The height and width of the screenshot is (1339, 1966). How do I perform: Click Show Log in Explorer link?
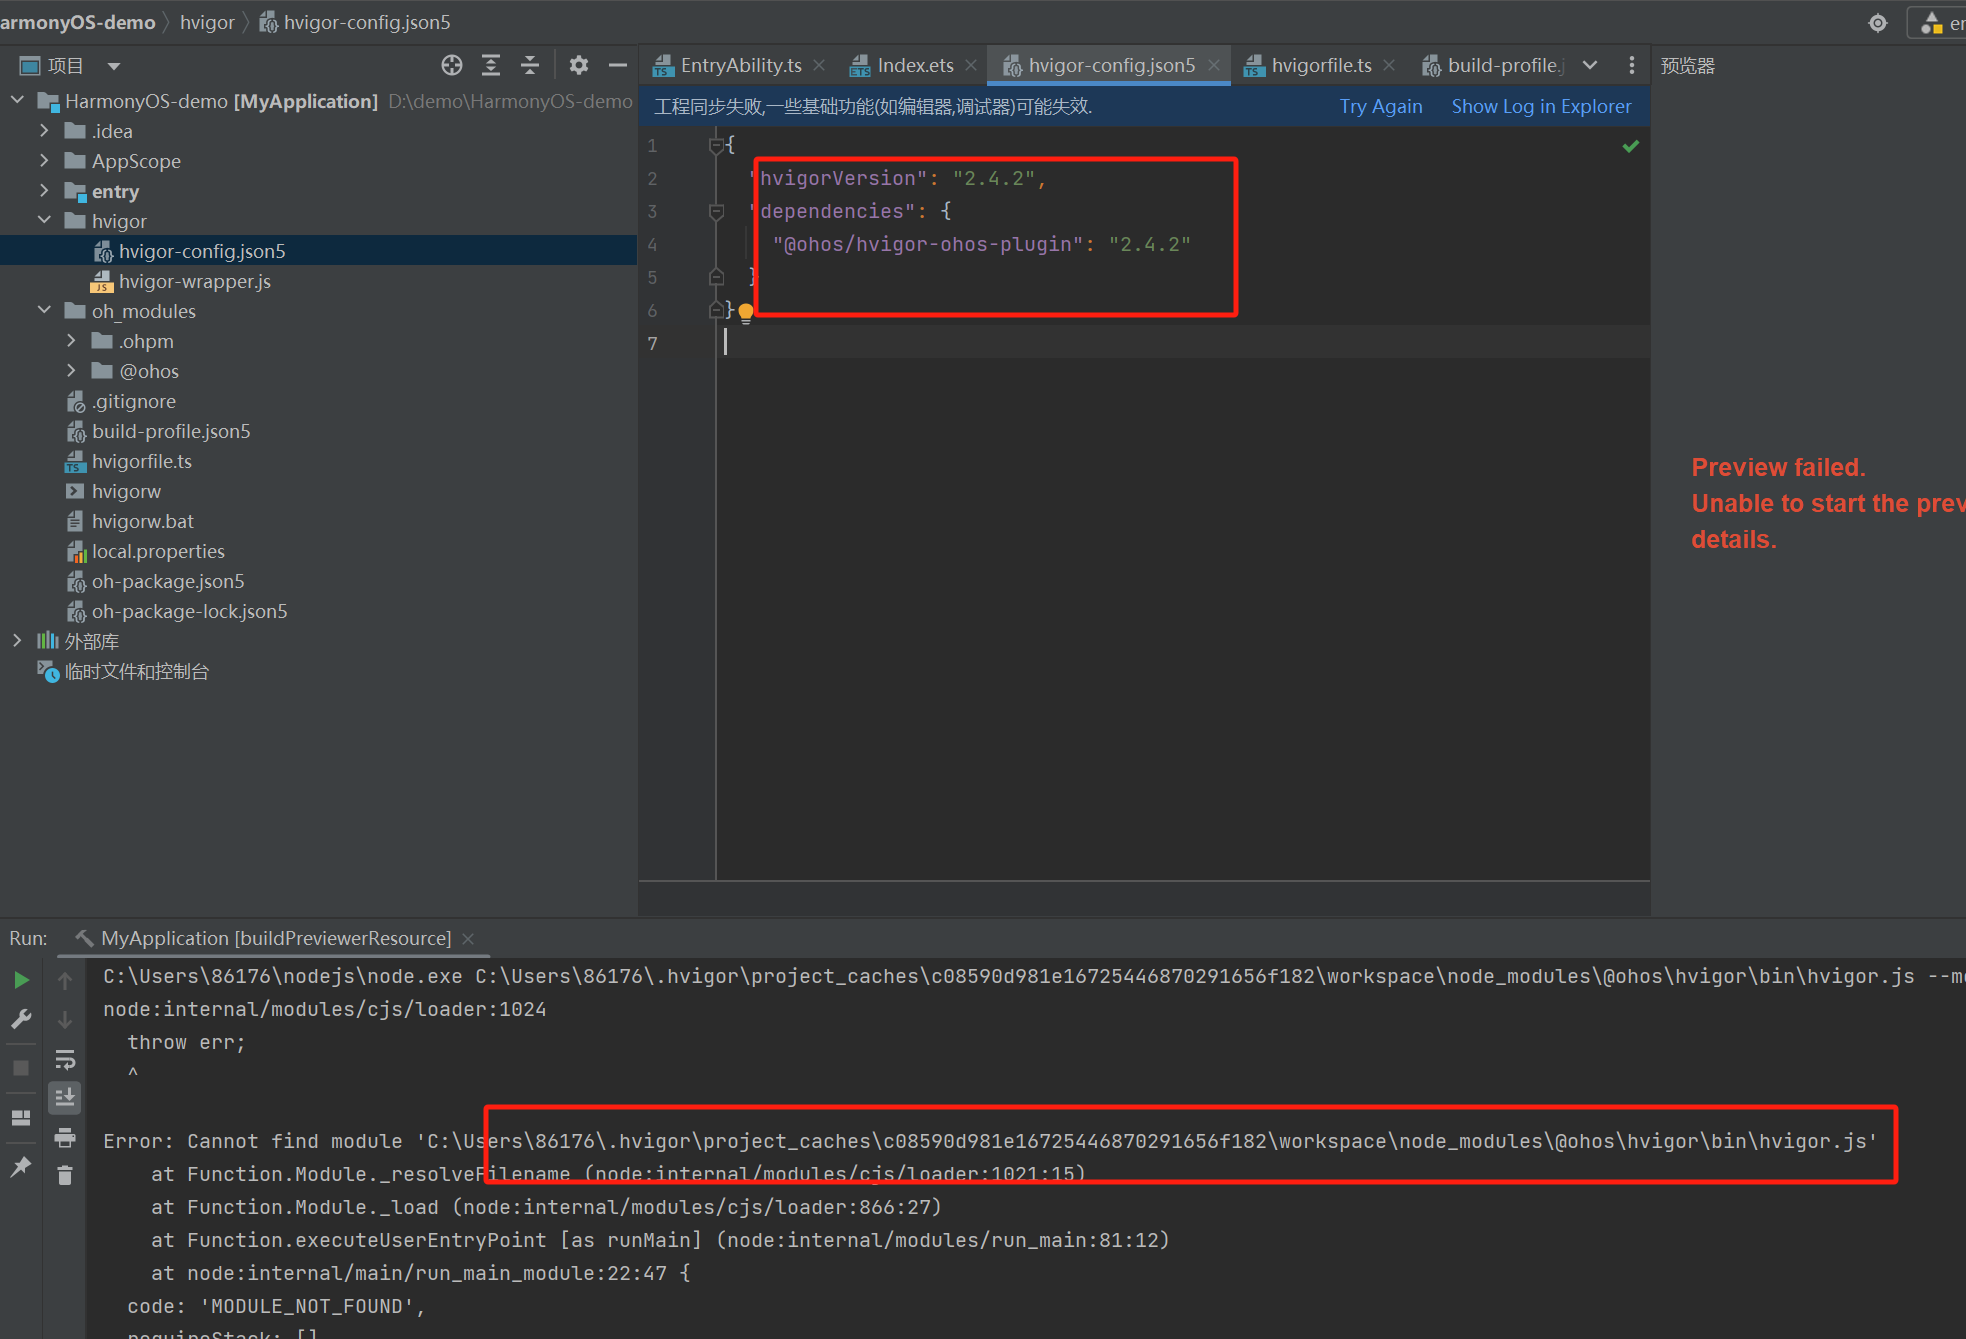(x=1541, y=106)
